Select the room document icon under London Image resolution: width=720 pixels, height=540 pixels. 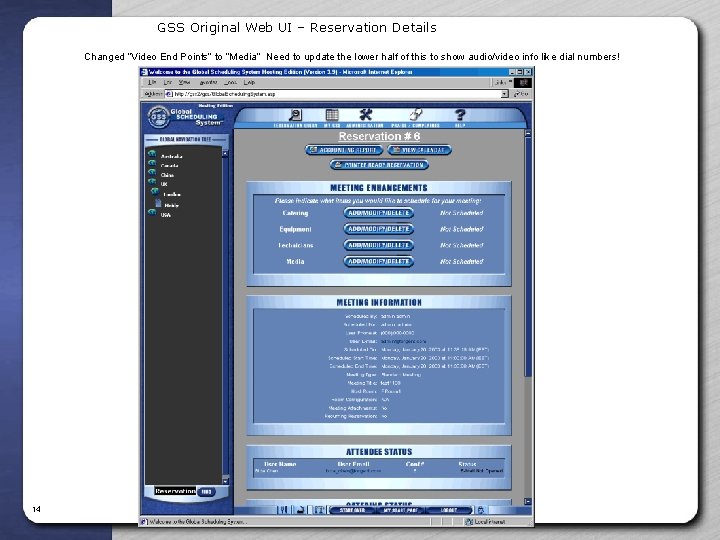[x=158, y=203]
